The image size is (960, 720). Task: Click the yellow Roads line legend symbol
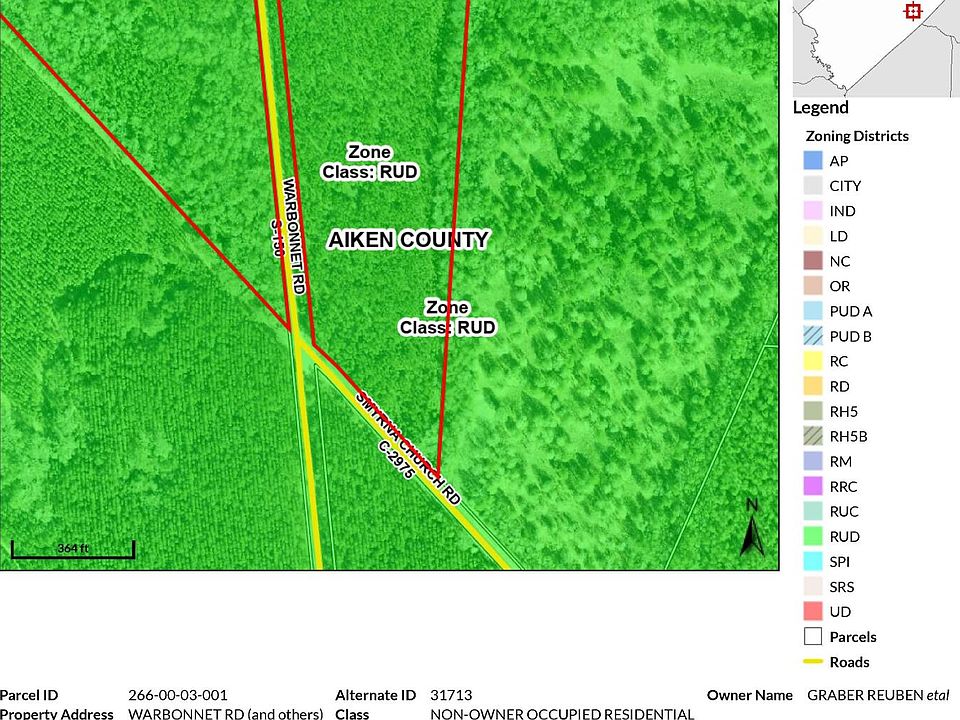812,662
